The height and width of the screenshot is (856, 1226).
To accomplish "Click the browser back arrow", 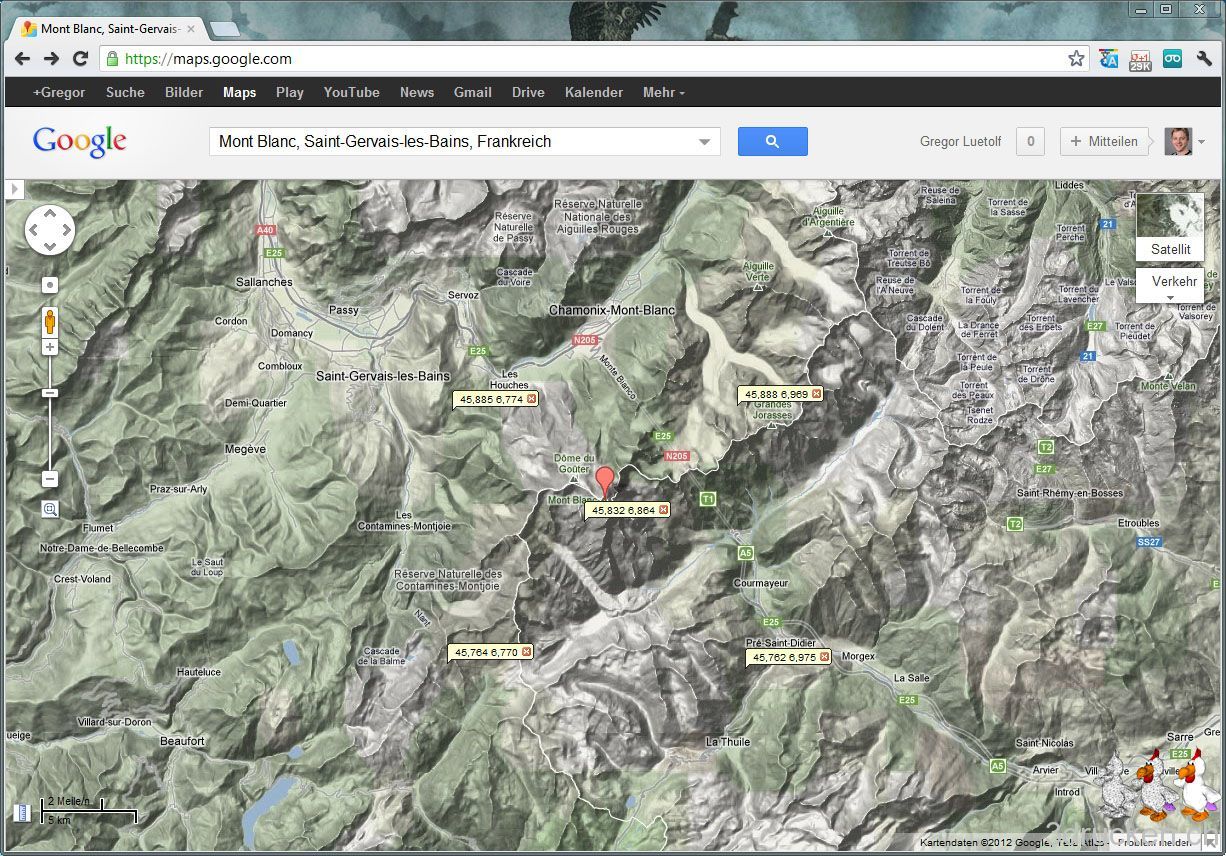I will [22, 59].
